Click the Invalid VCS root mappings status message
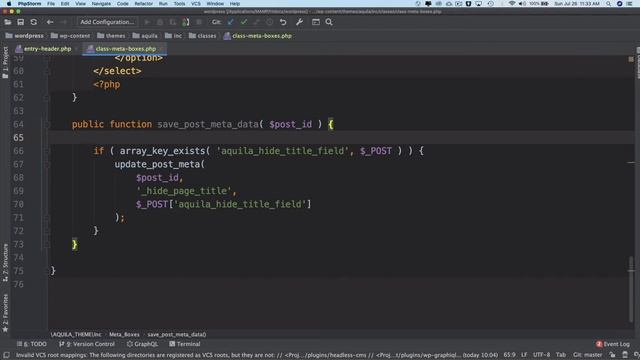 pos(256,355)
